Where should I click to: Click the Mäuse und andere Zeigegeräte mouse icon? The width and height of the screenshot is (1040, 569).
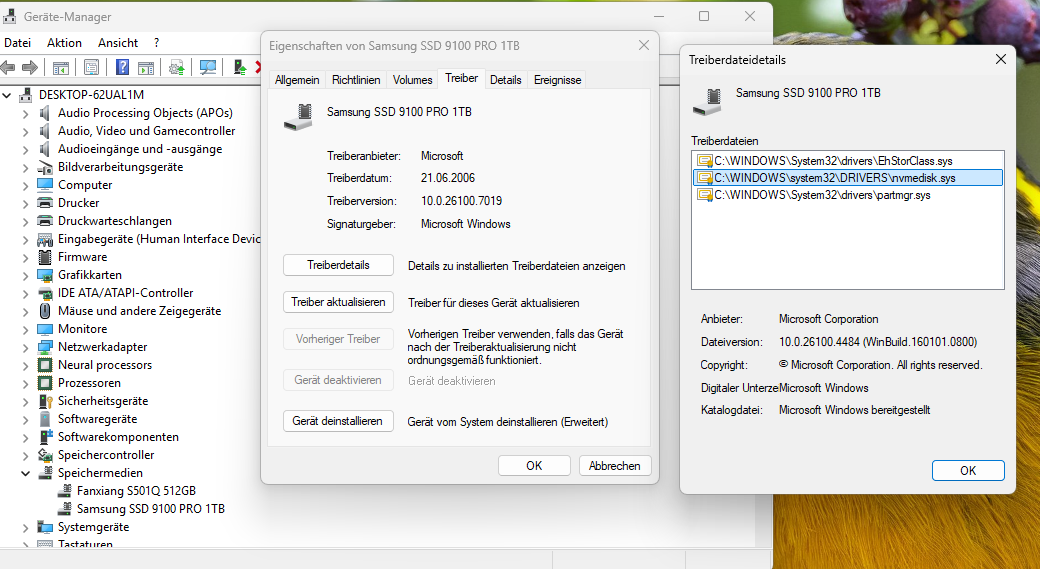tap(44, 310)
